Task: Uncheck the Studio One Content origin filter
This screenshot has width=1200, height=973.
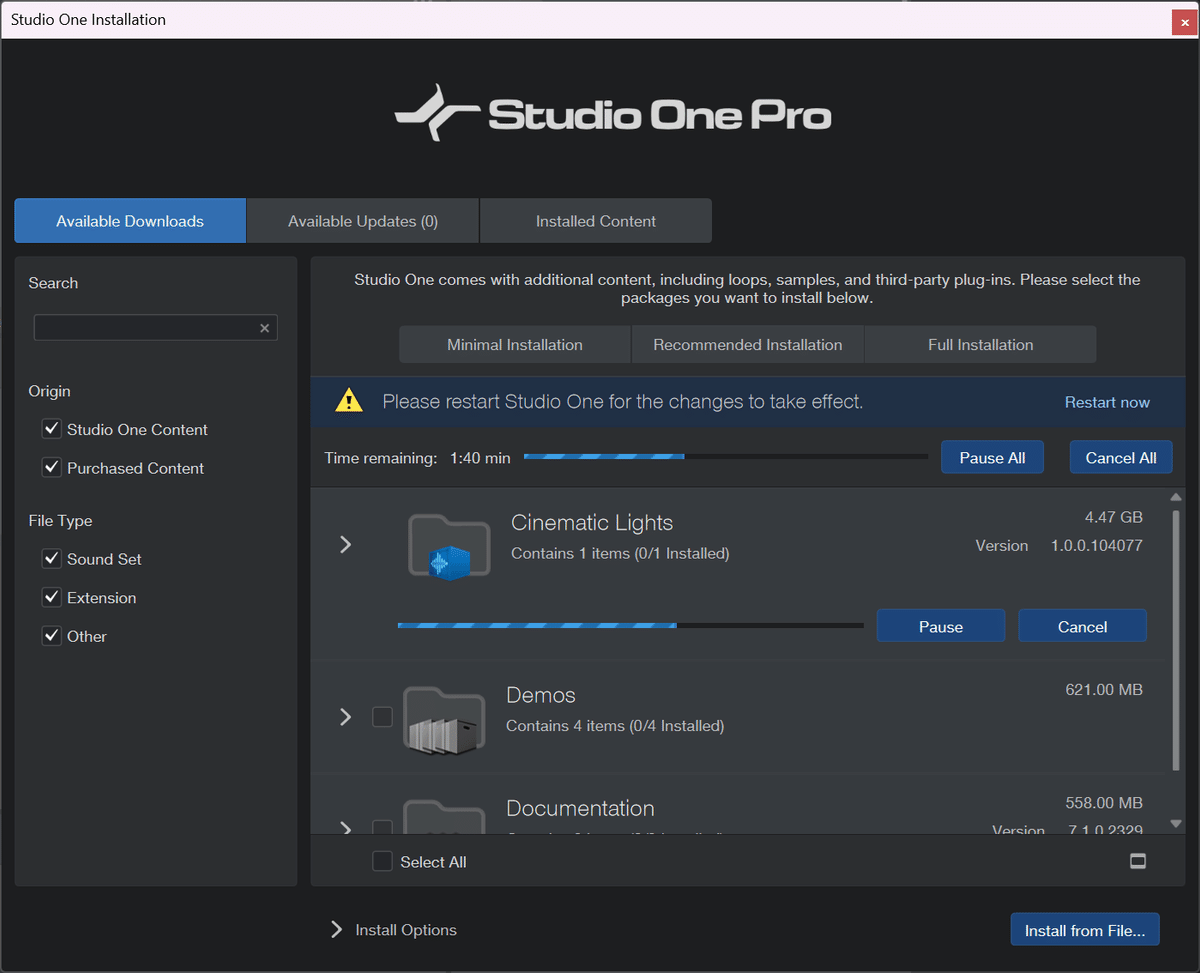Action: pos(52,429)
